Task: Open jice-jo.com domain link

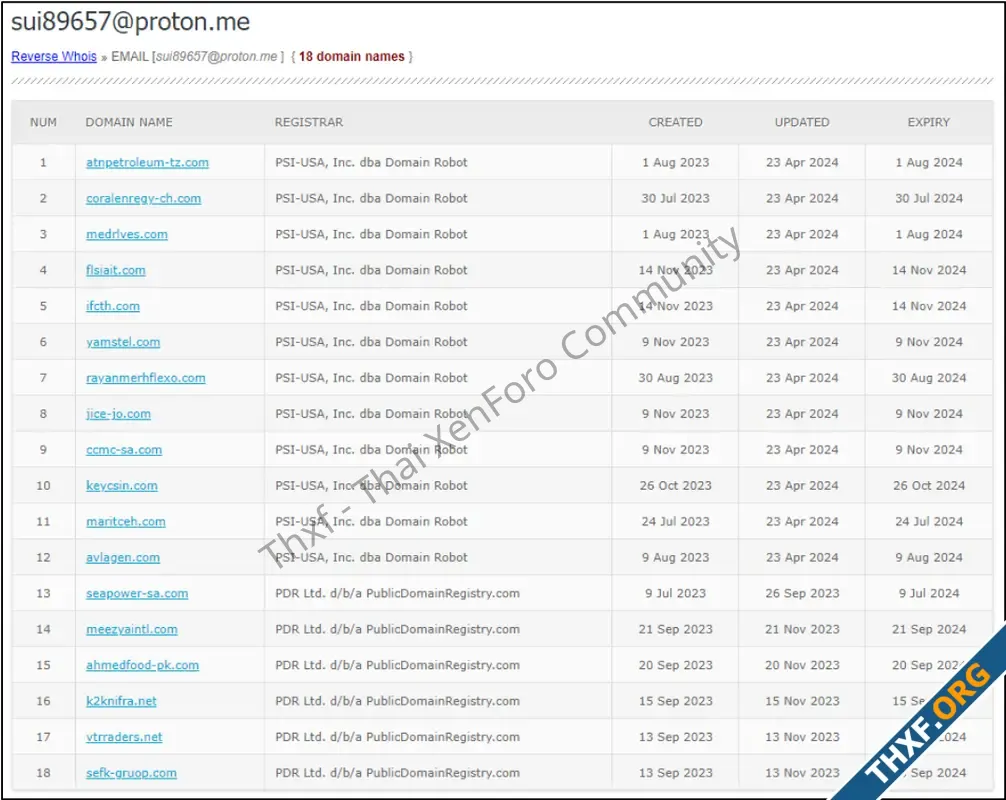Action: [x=119, y=414]
